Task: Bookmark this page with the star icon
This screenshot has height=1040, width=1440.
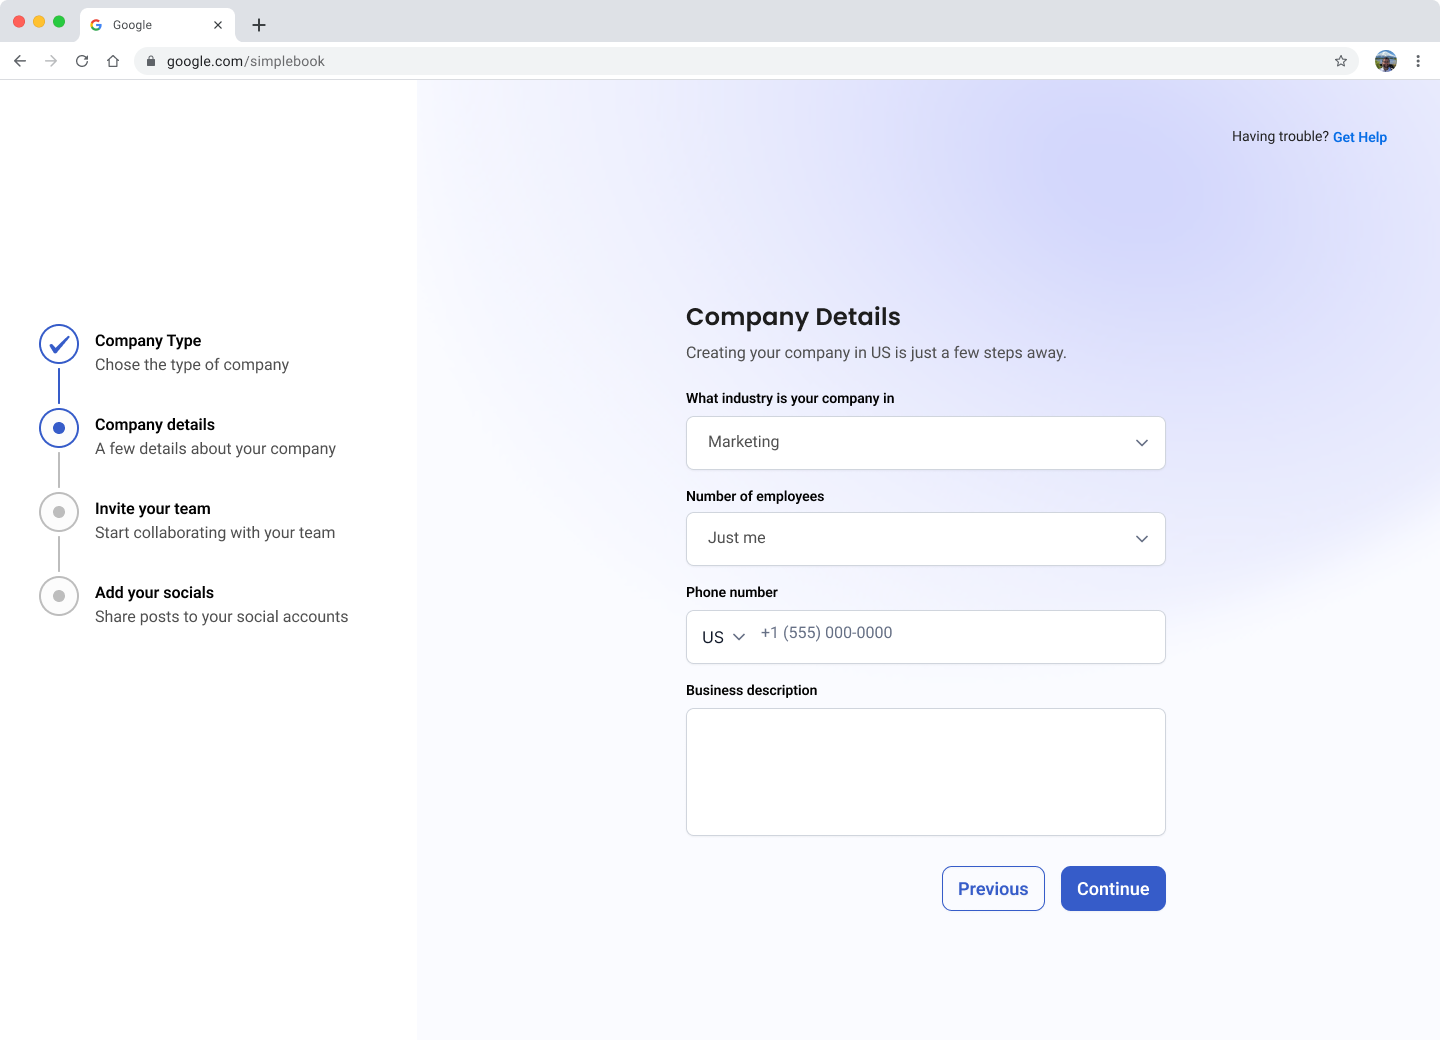Action: (1341, 61)
